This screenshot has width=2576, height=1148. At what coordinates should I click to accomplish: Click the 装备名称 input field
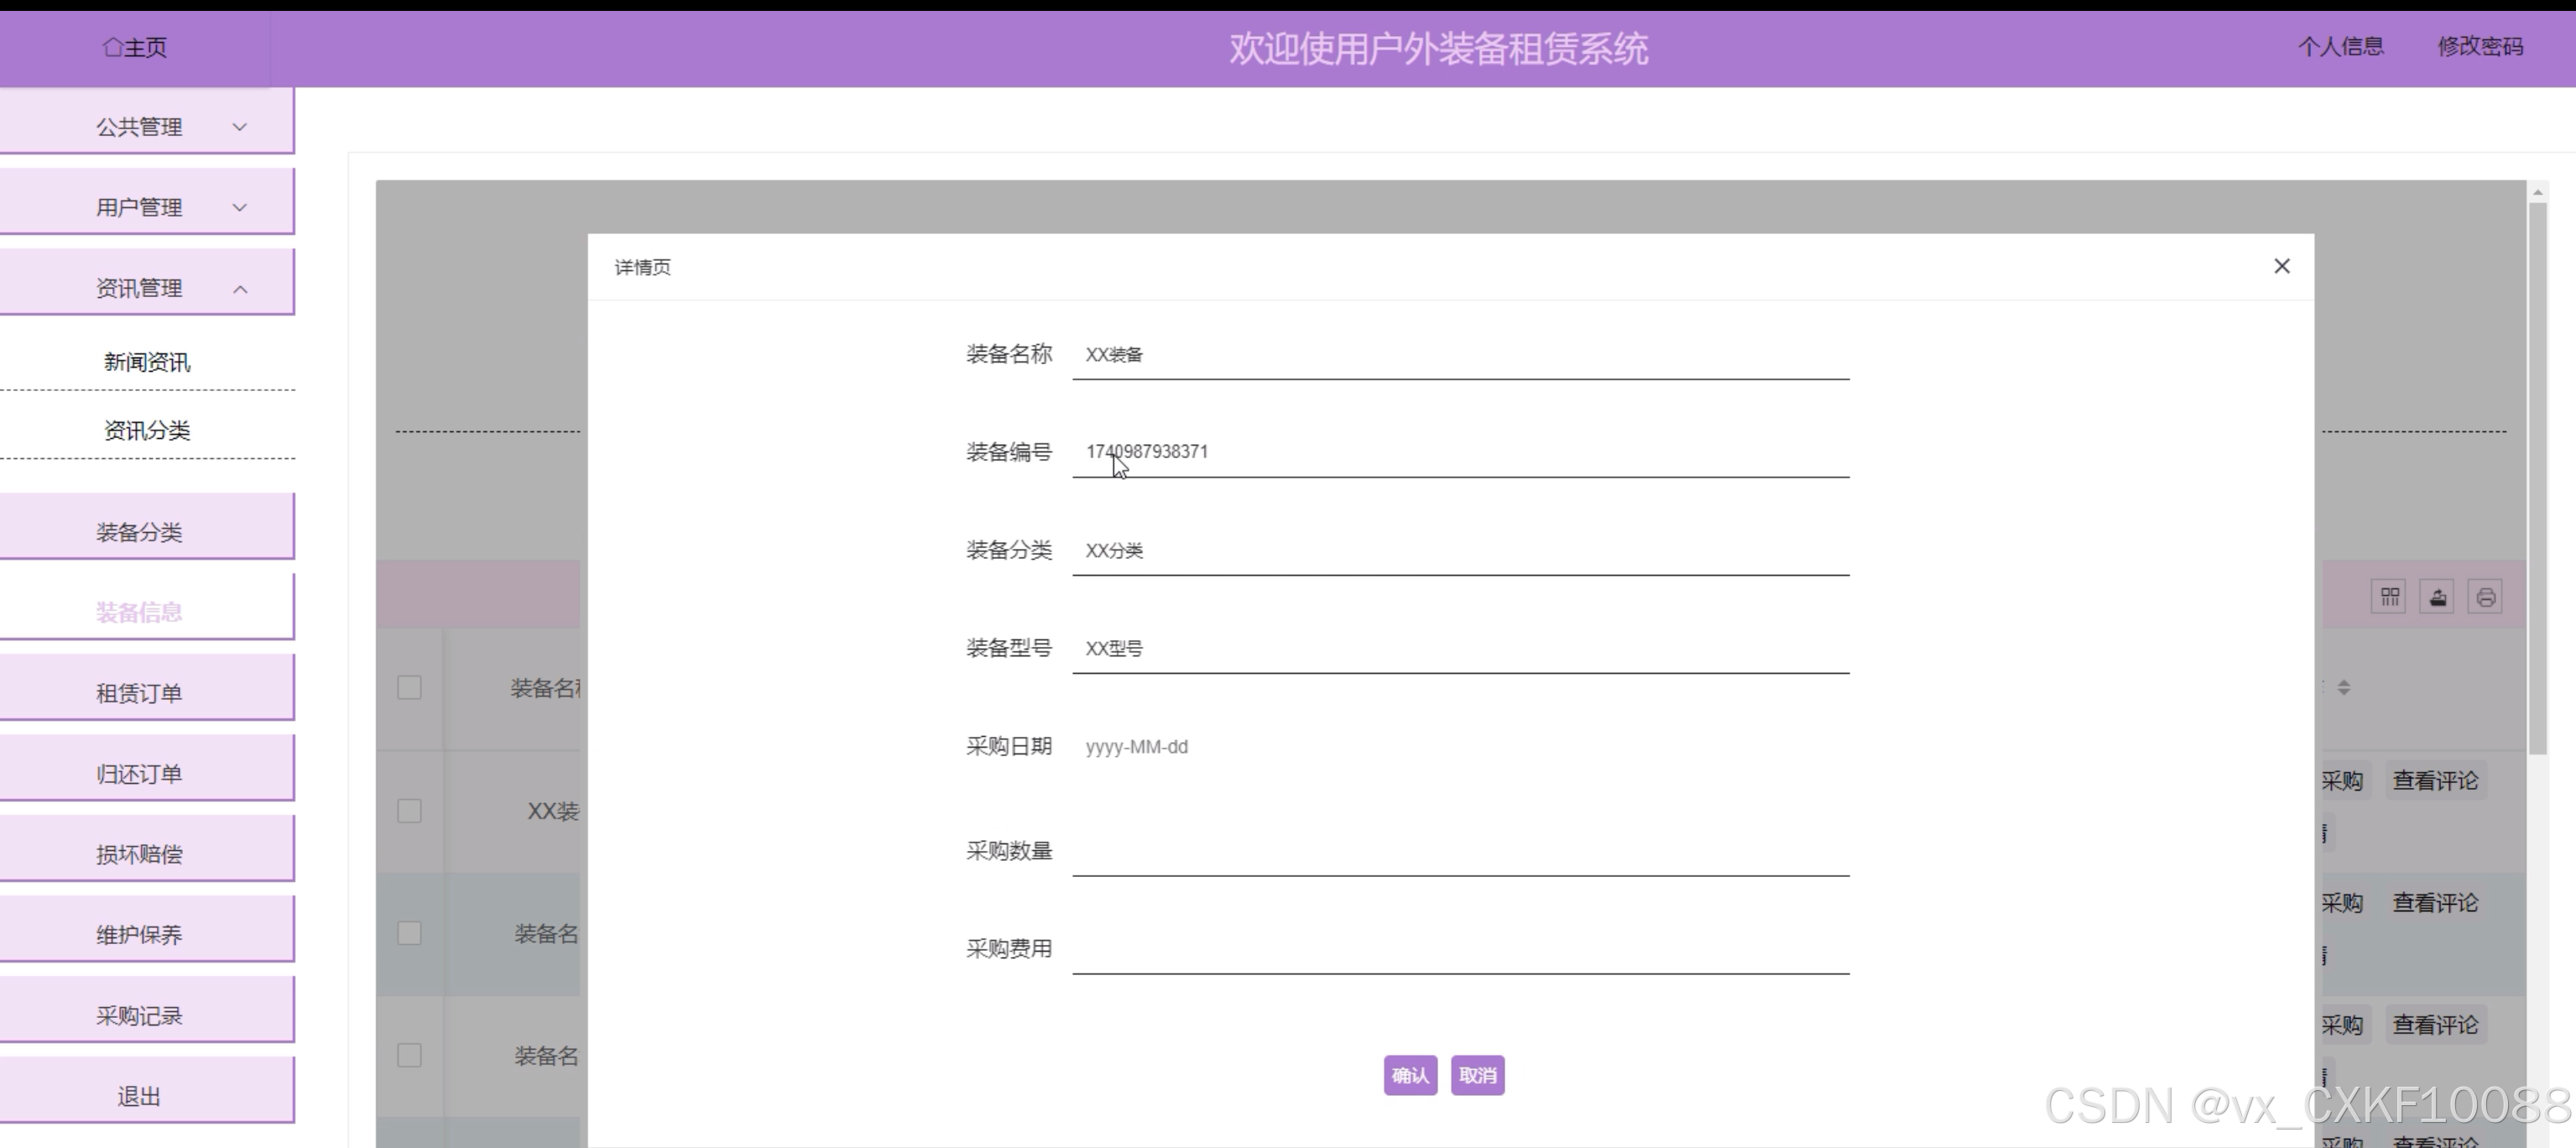click(1461, 355)
